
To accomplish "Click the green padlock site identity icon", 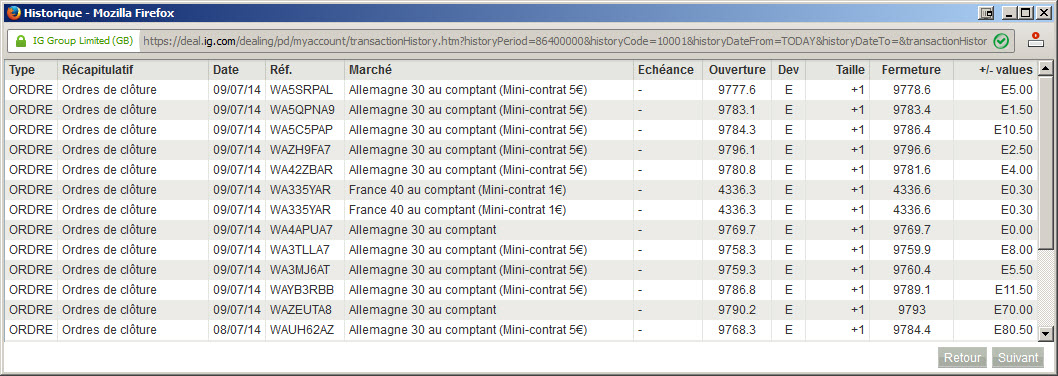I will [20, 41].
